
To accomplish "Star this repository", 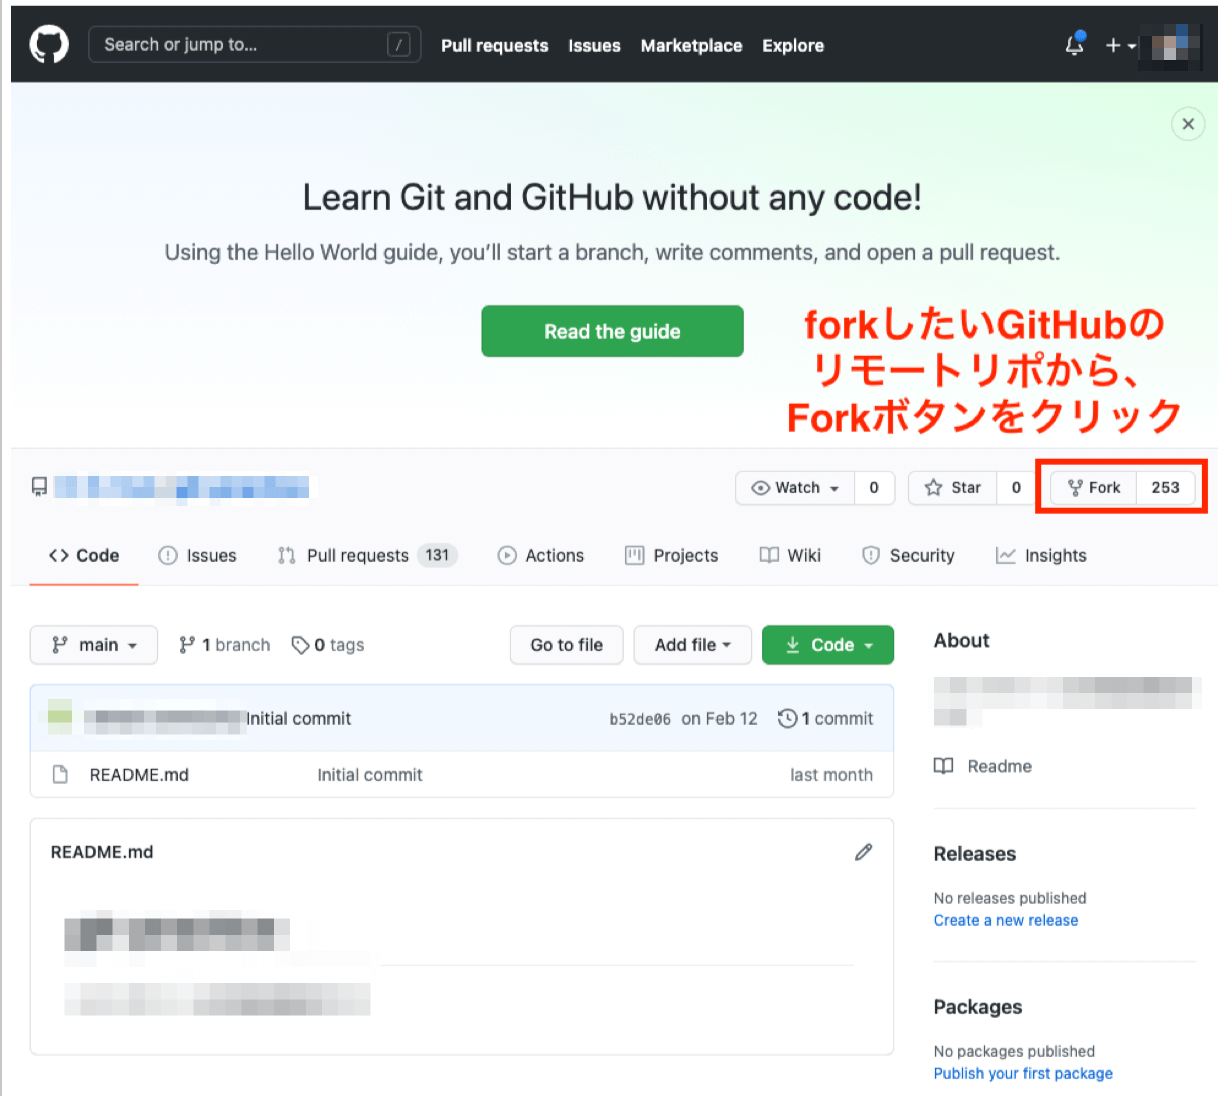I will coord(953,488).
